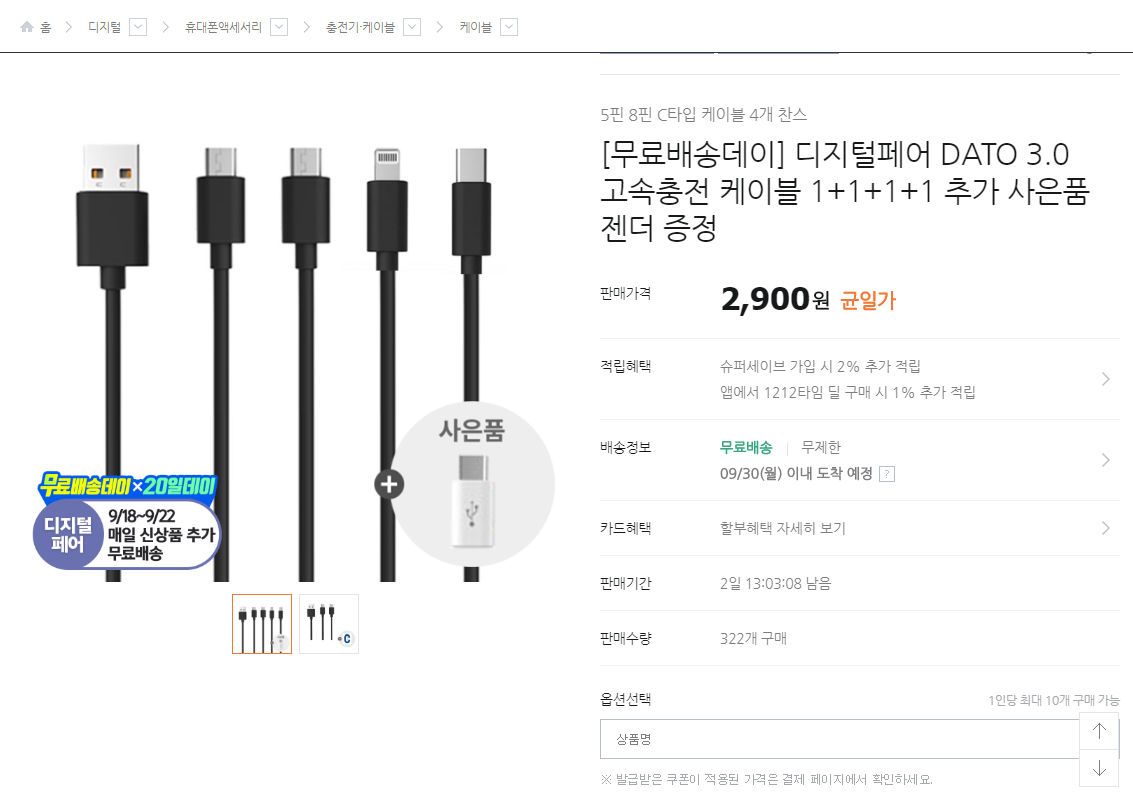1133x801 pixels.
Task: Expand the 충전기·케이블 category dropdown
Action: pyautogui.click(x=412, y=27)
